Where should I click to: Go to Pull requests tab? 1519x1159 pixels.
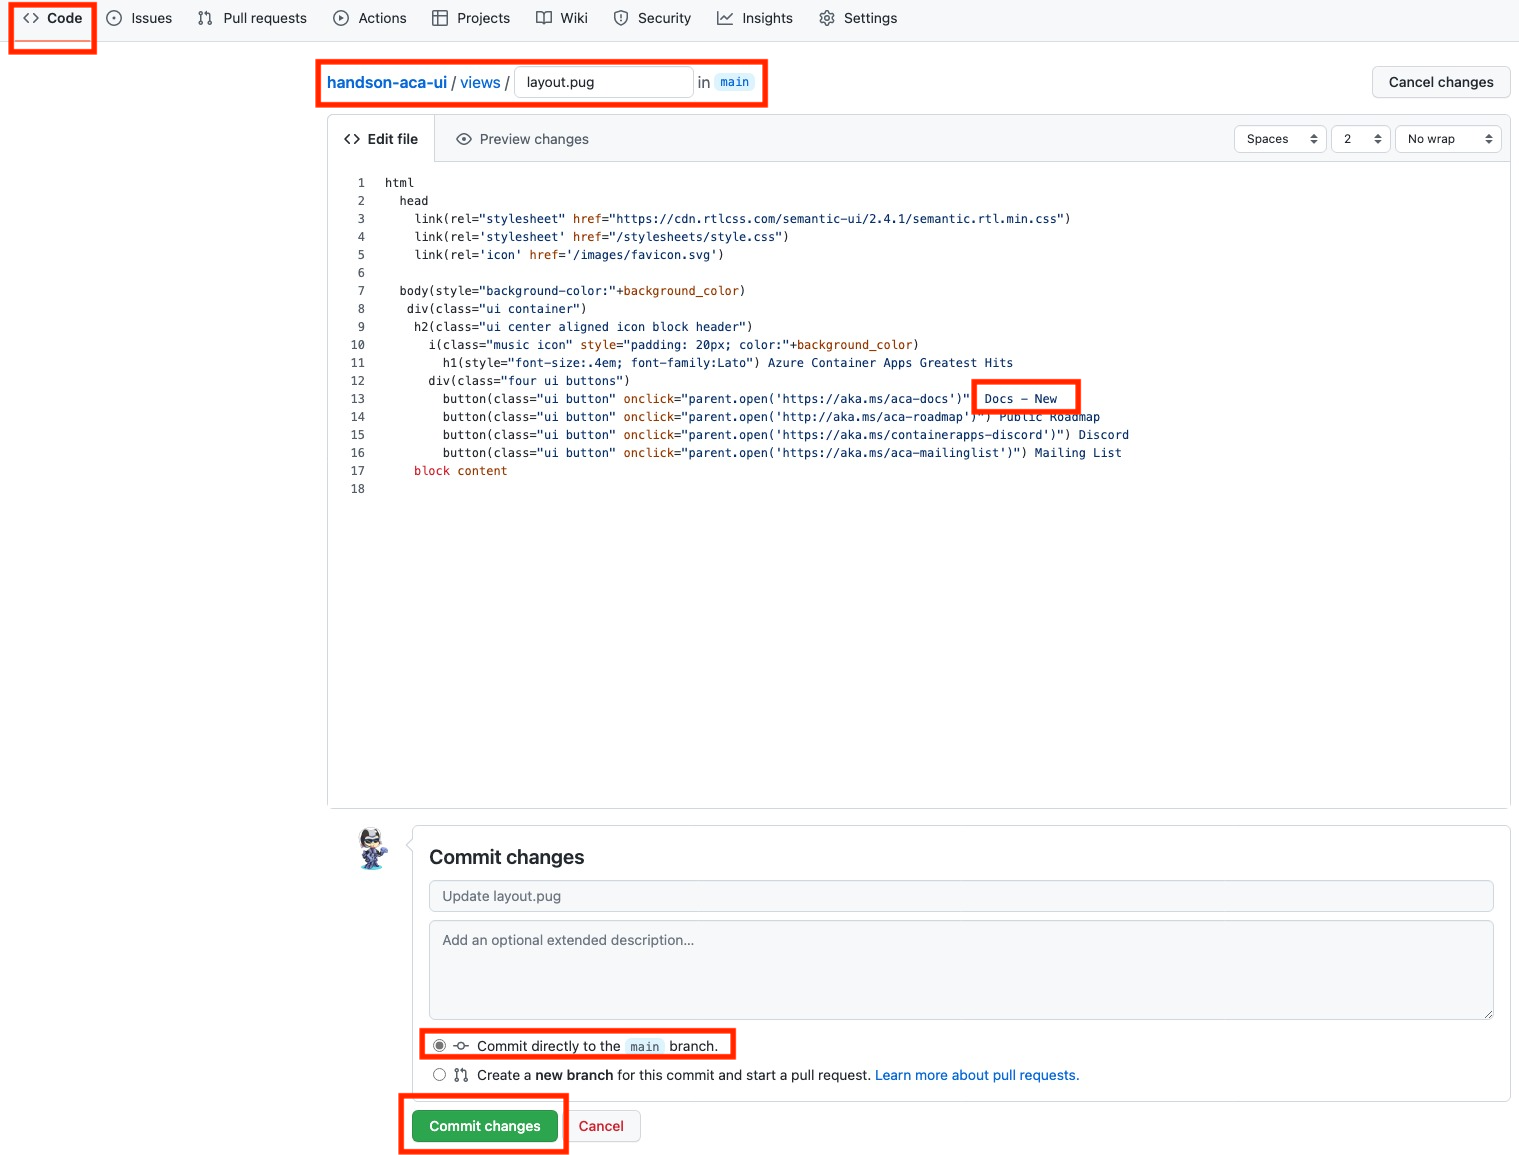[252, 18]
